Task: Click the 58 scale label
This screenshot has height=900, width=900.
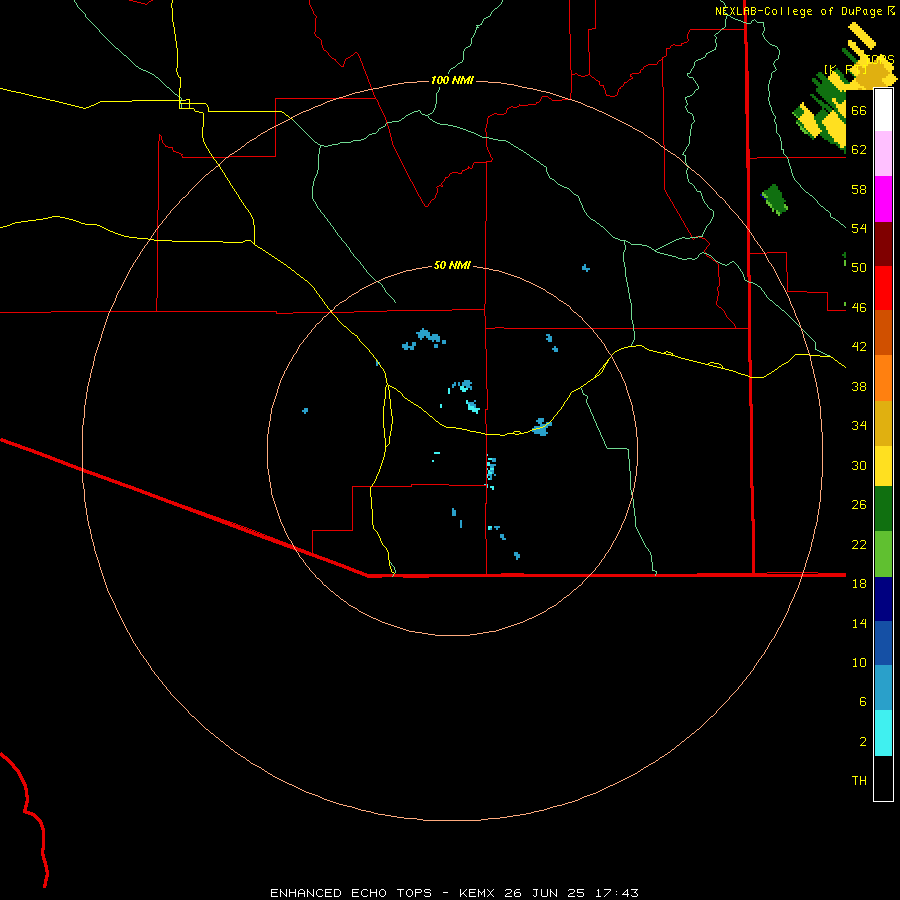Action: 859,189
